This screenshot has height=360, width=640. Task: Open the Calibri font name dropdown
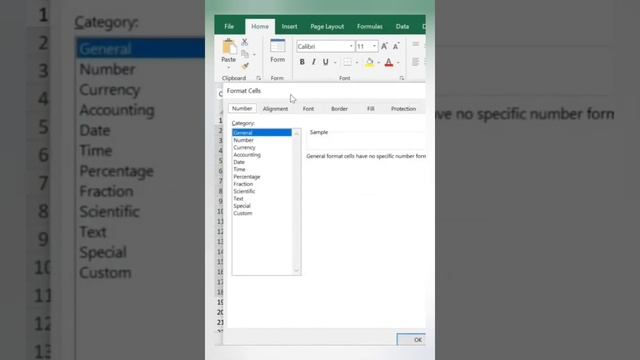pos(351,47)
